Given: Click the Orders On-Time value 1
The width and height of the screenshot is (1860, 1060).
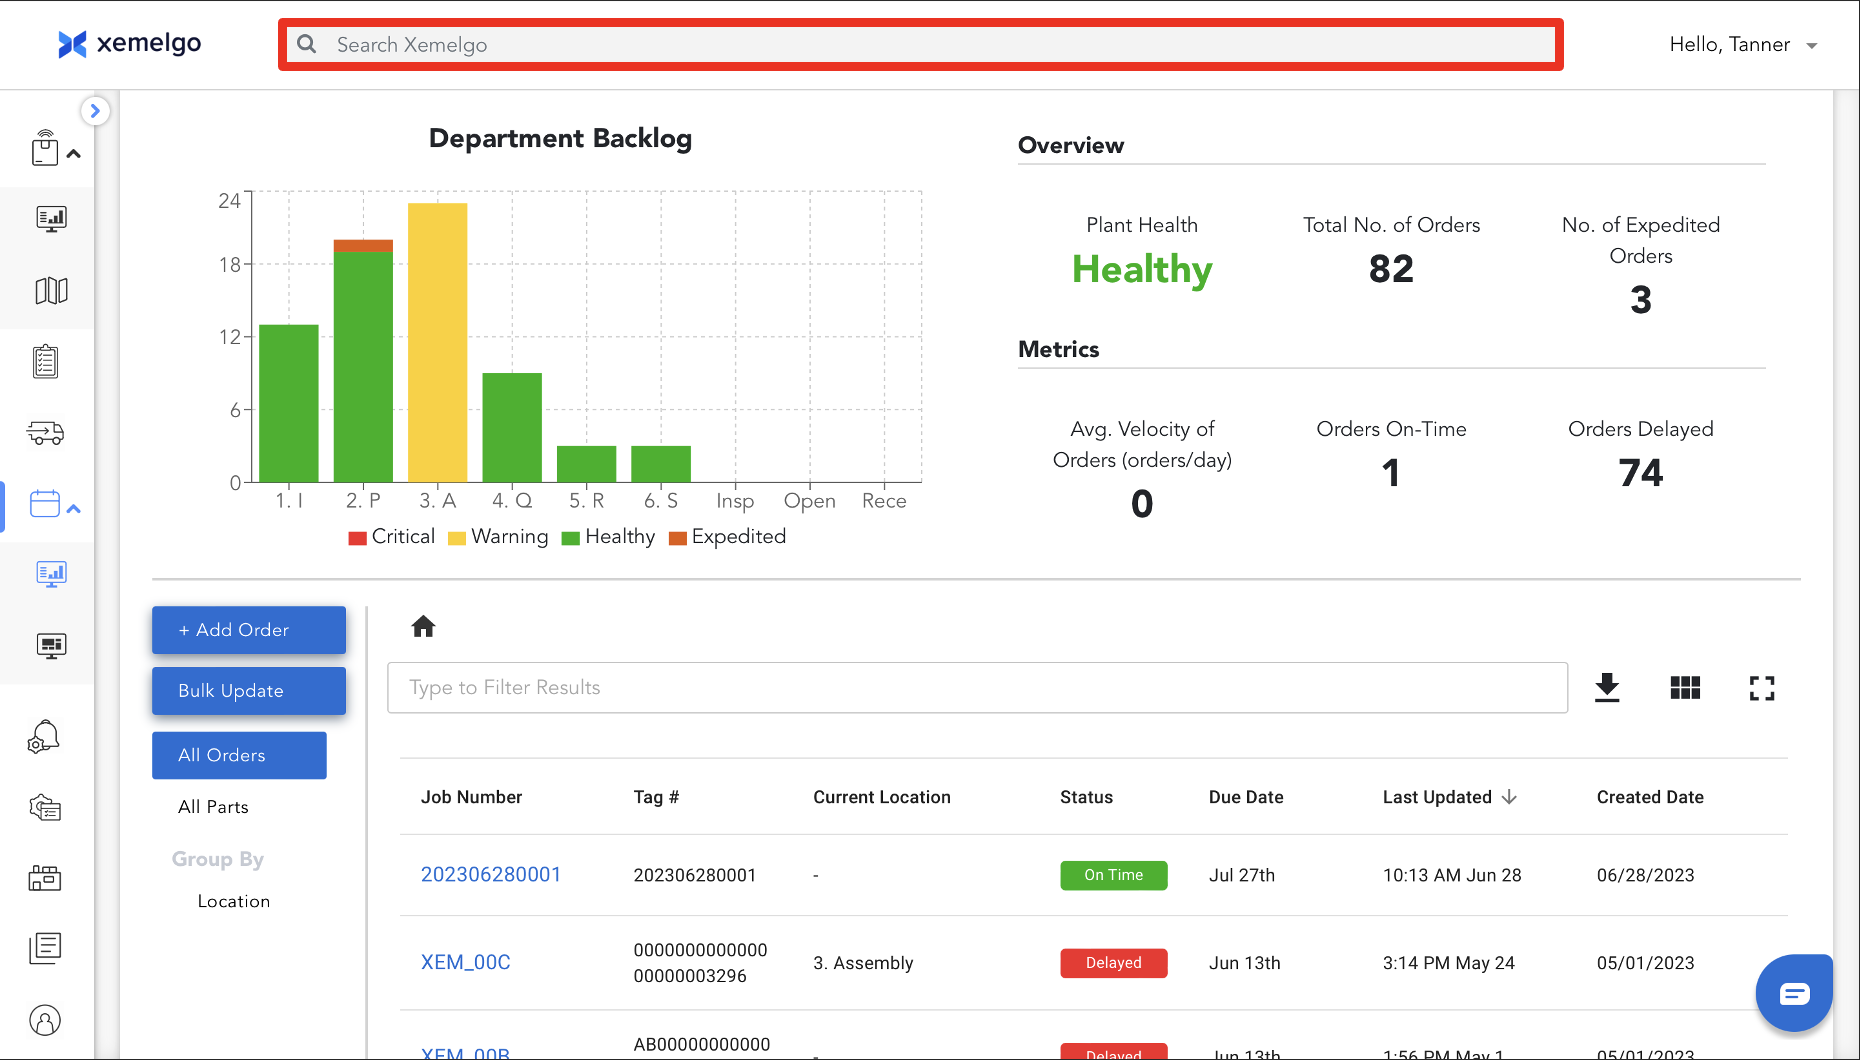Looking at the screenshot, I should pos(1391,473).
